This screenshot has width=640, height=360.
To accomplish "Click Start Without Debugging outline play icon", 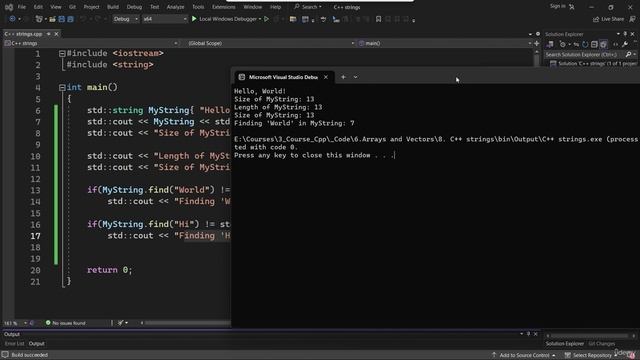I will coord(267,19).
